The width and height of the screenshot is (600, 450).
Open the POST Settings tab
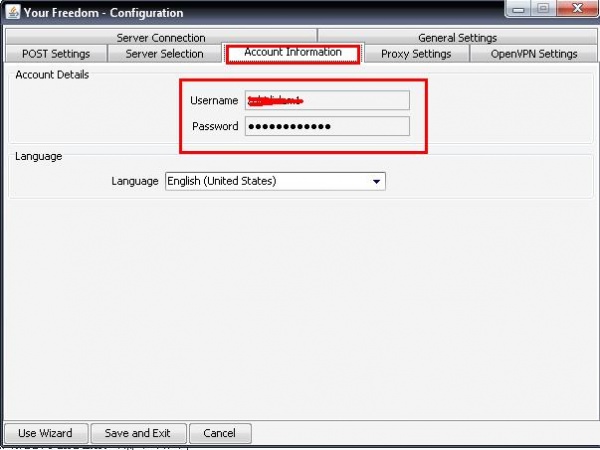point(56,54)
